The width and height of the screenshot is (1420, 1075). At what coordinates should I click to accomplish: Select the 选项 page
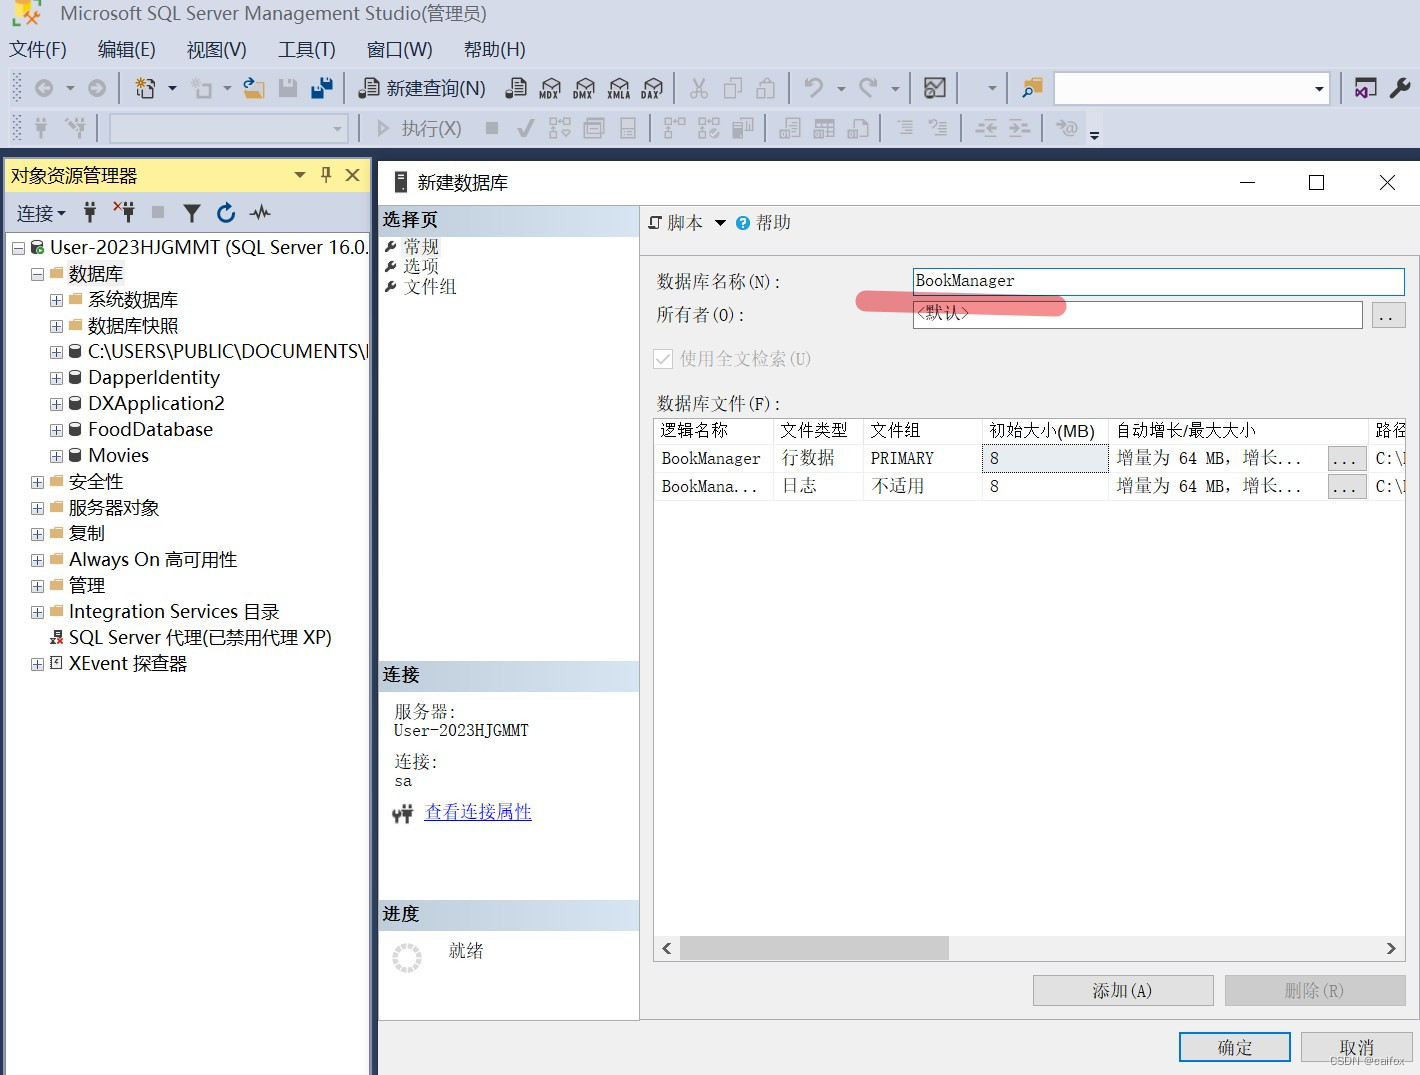coord(421,267)
